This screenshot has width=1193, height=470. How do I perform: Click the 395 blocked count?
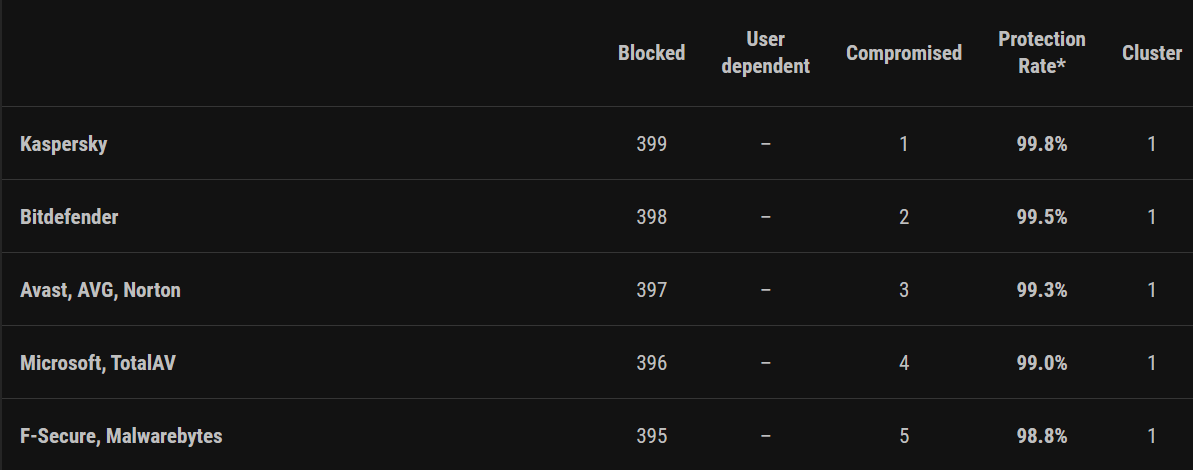pyautogui.click(x=651, y=437)
